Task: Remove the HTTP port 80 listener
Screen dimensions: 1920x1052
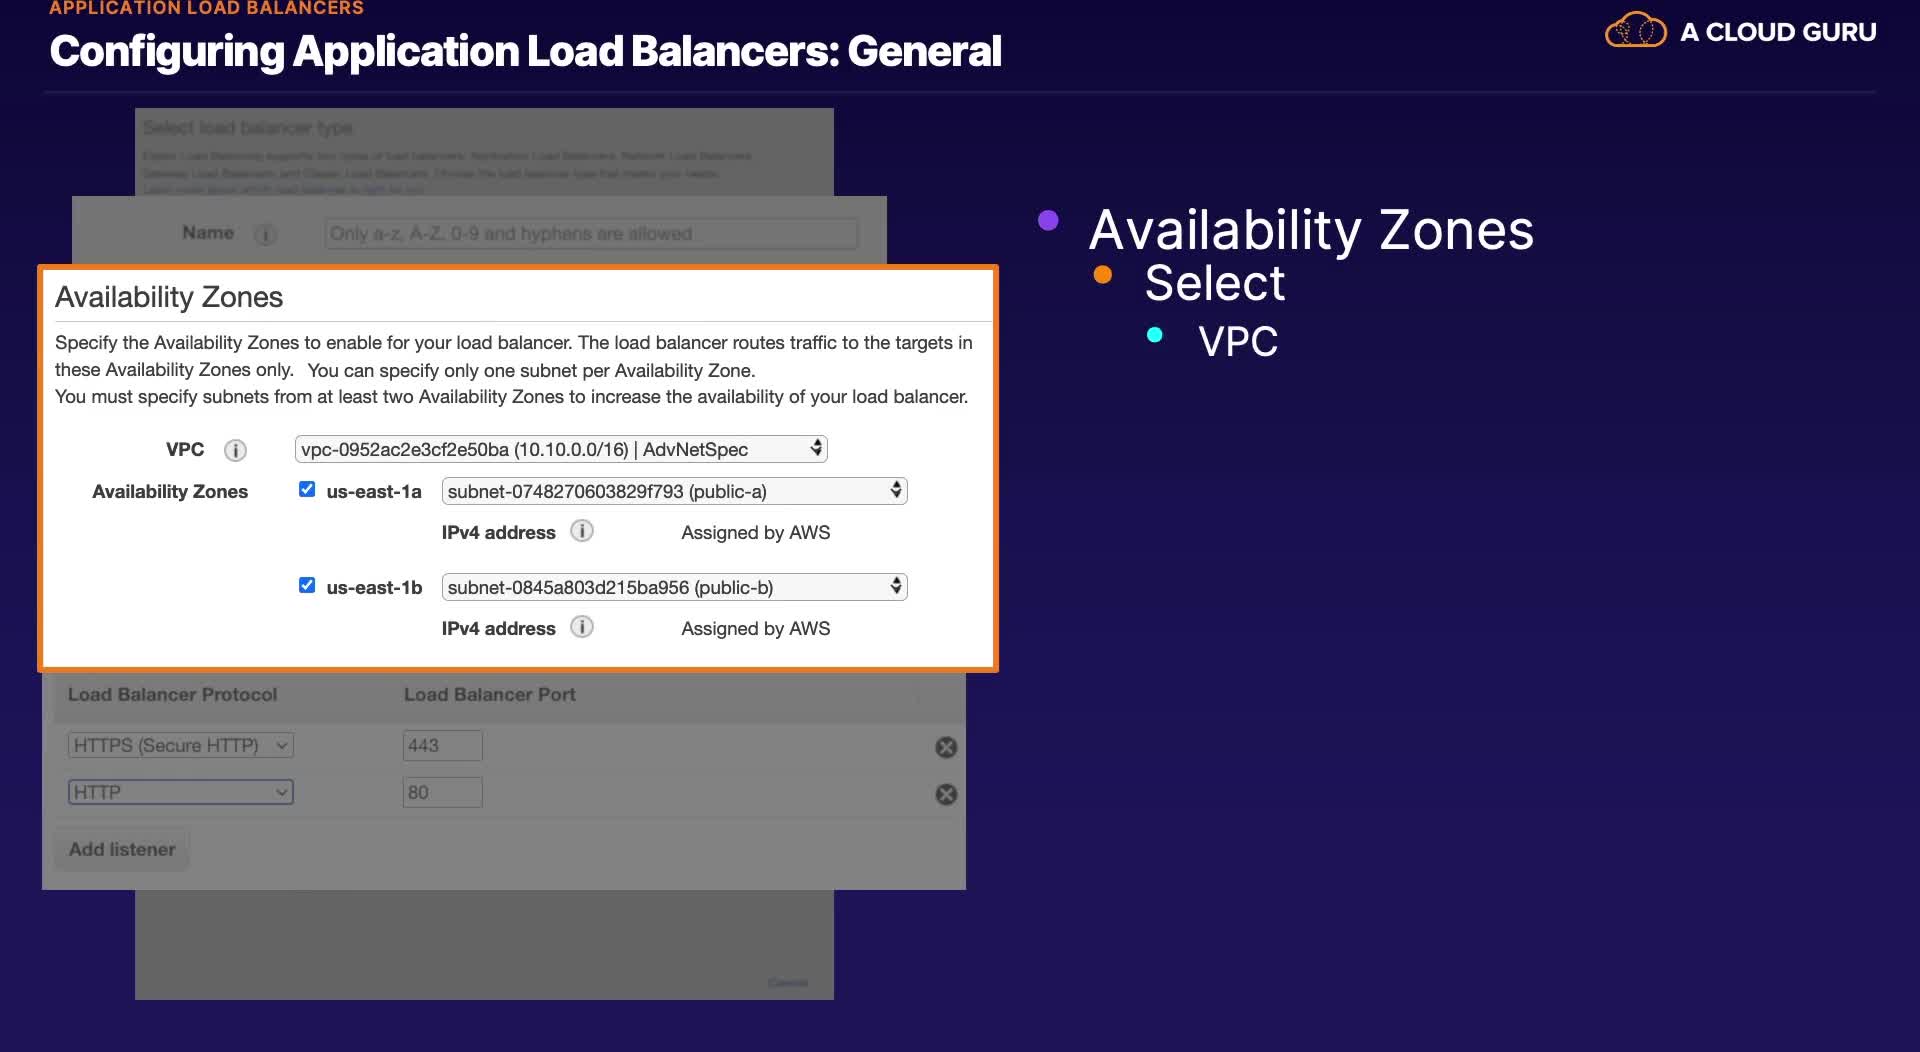Action: pos(946,794)
